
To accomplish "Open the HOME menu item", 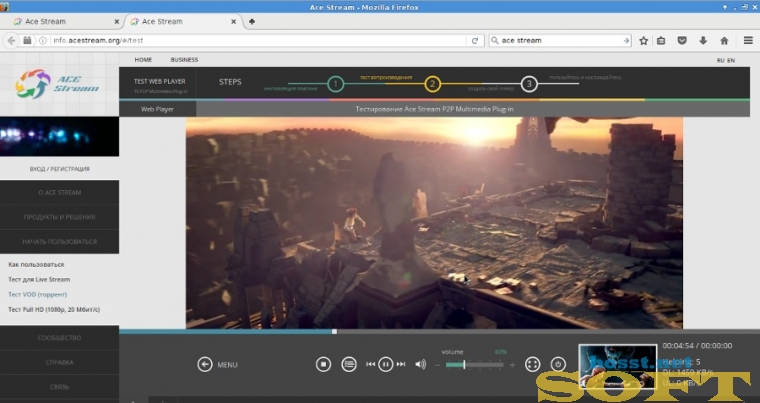I will [x=143, y=60].
